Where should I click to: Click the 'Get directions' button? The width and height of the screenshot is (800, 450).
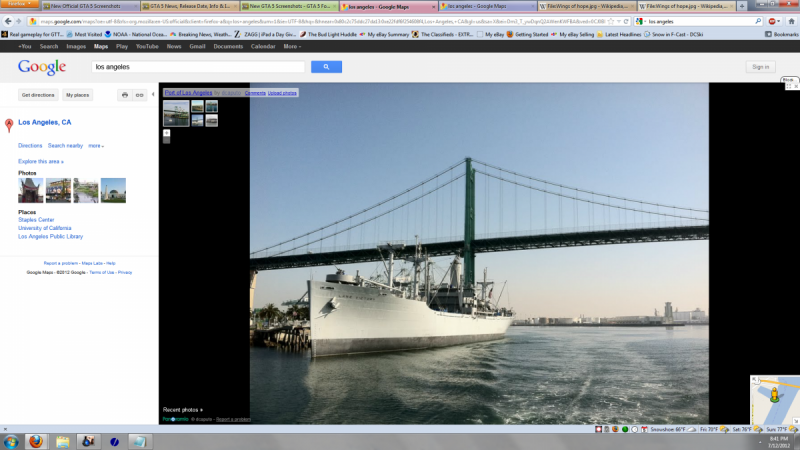pyautogui.click(x=38, y=95)
